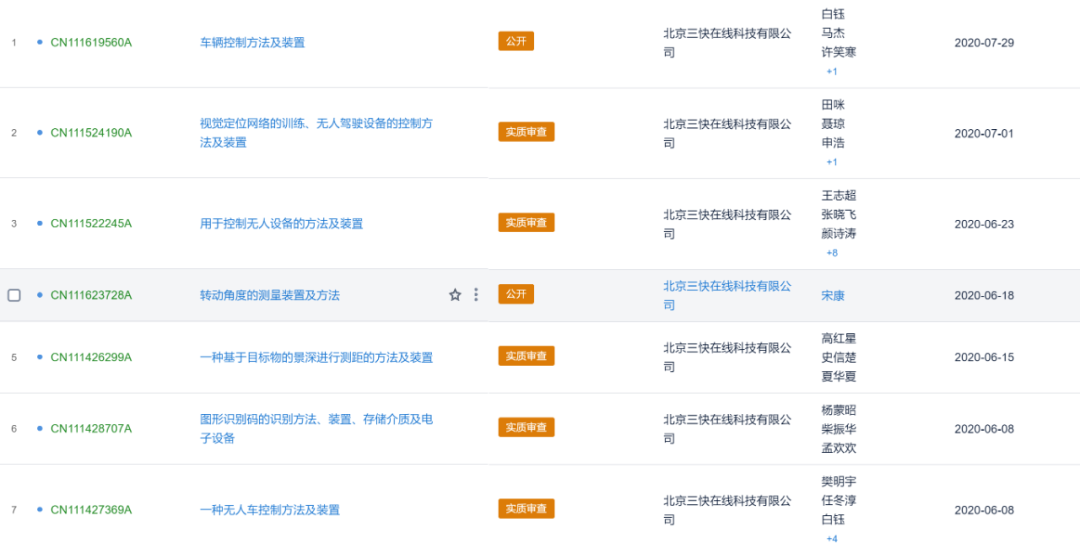This screenshot has height=554, width=1080.
Task: Show +1 more inventor for CN111524190A
Action: (832, 162)
